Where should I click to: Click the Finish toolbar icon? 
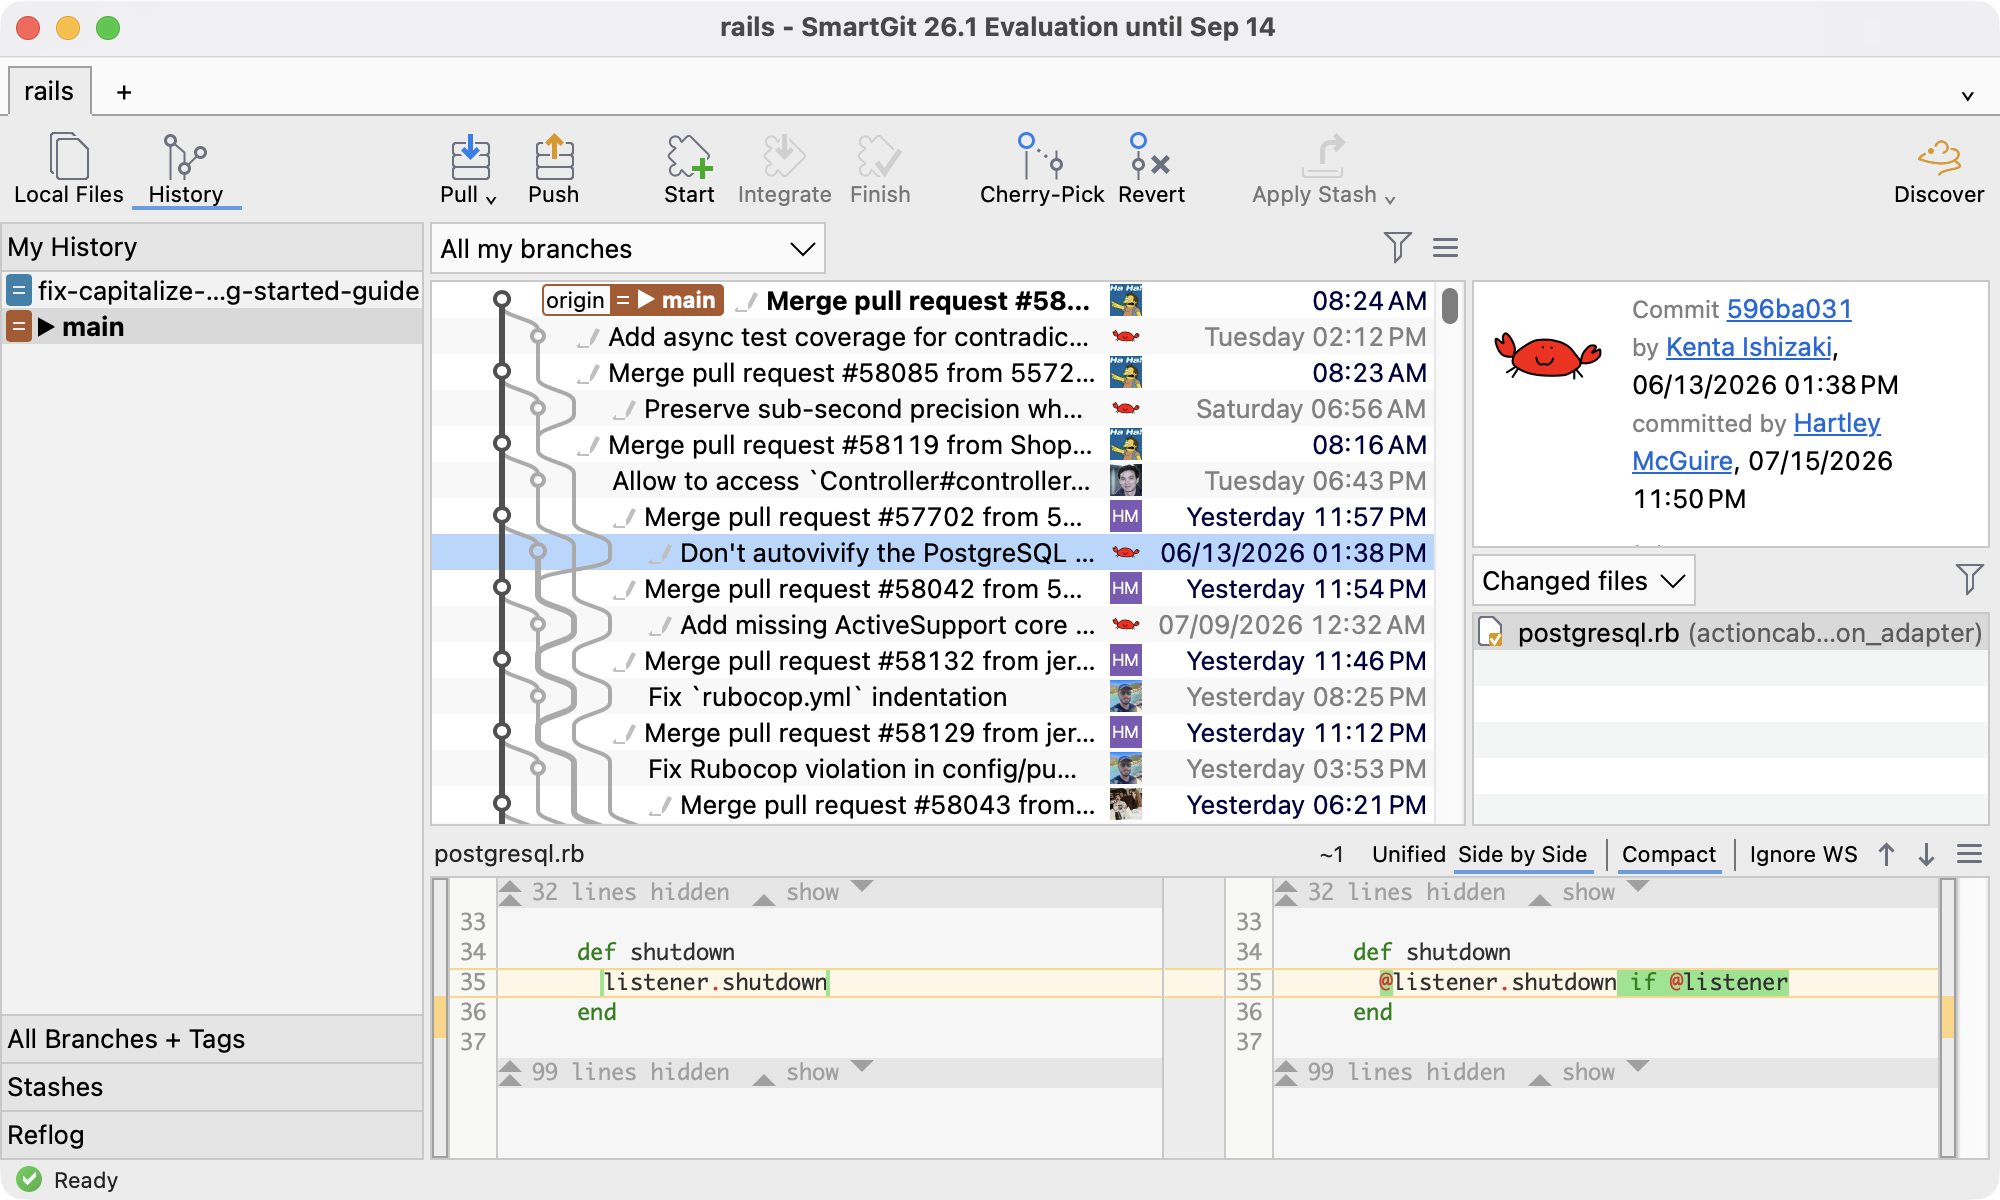(x=879, y=158)
